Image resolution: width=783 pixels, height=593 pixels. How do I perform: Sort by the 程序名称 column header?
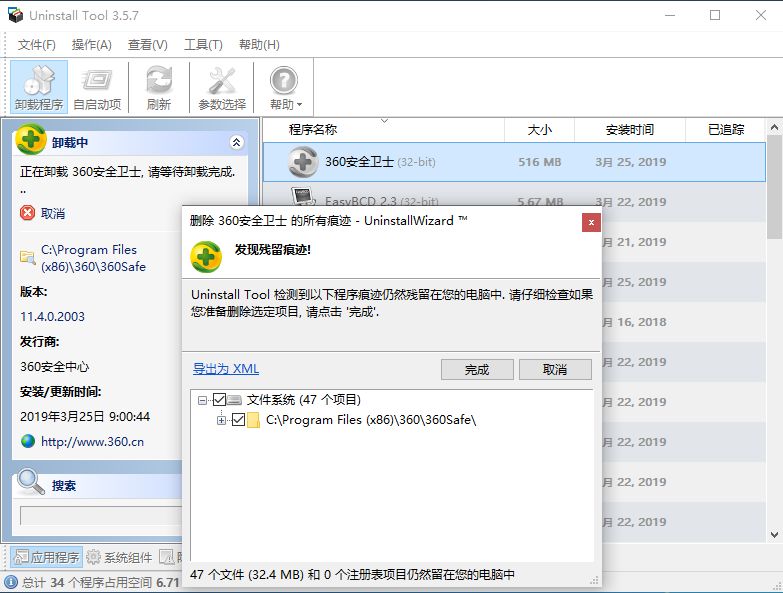[384, 130]
